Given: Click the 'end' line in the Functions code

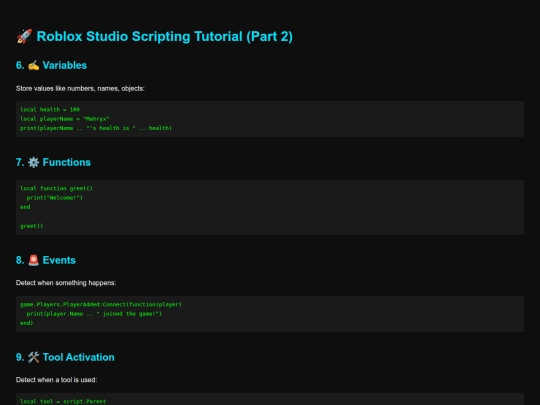Looking at the screenshot, I should click(25, 207).
